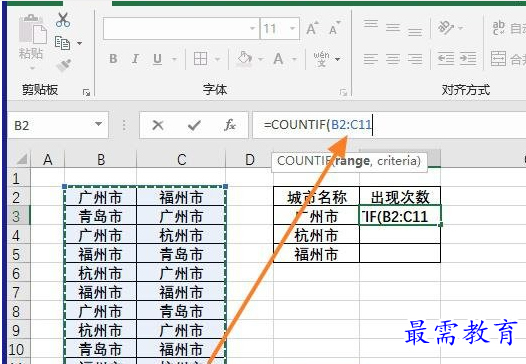Click the select all corner triangle
This screenshot has width=526, height=364.
(22, 159)
